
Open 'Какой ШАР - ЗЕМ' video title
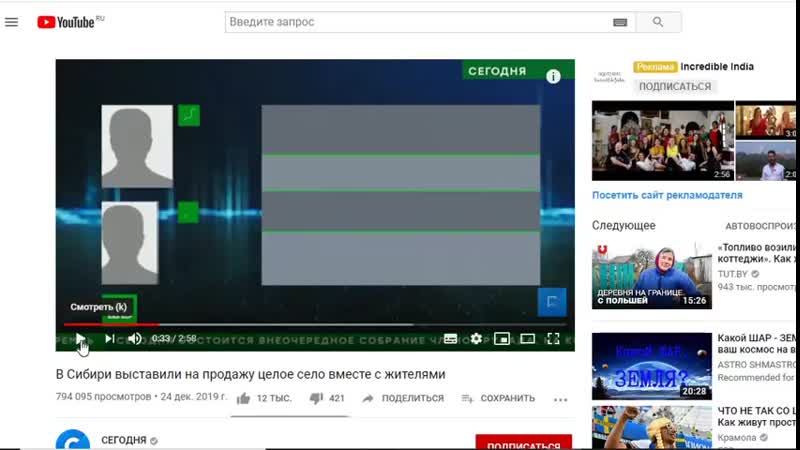[x=757, y=344]
